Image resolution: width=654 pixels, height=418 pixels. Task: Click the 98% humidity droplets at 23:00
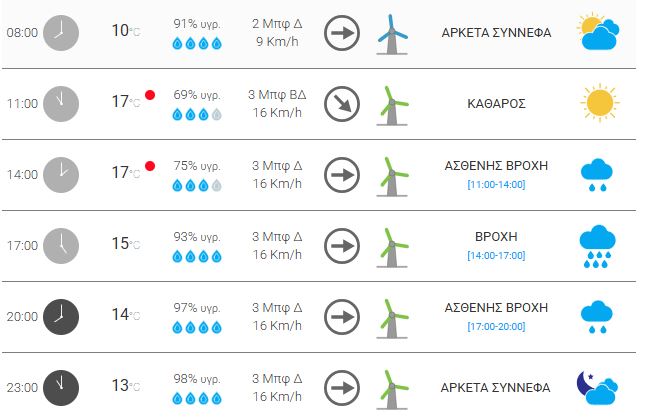196,397
